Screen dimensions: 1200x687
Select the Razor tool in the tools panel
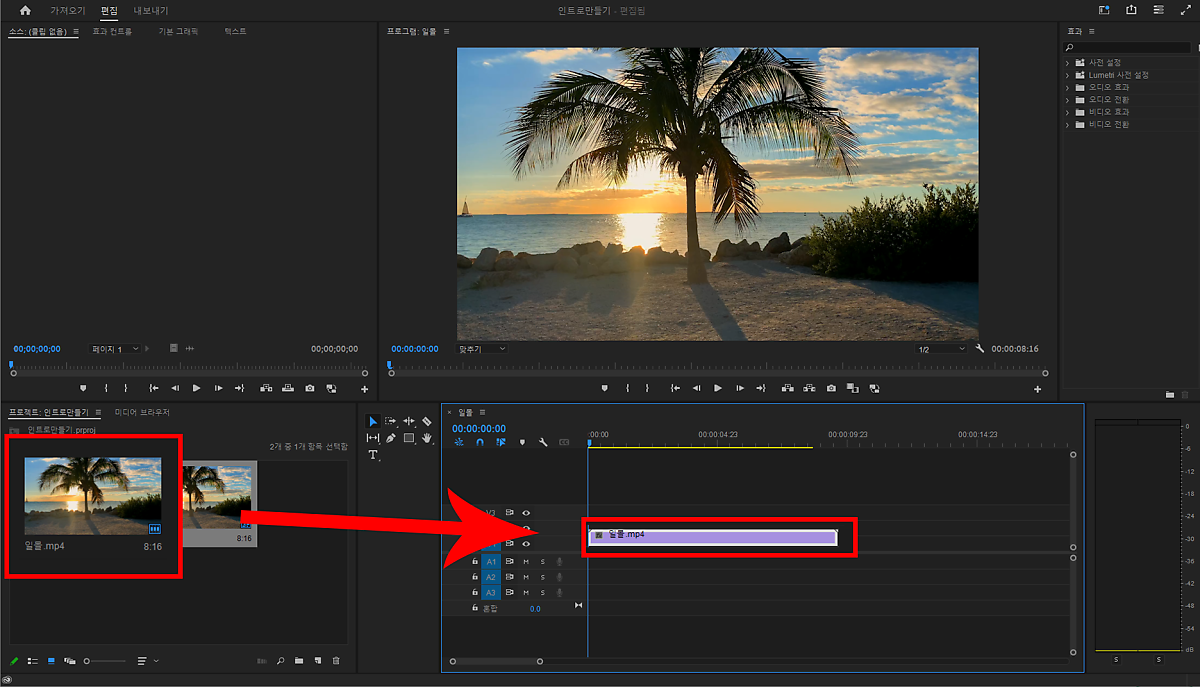click(x=427, y=421)
